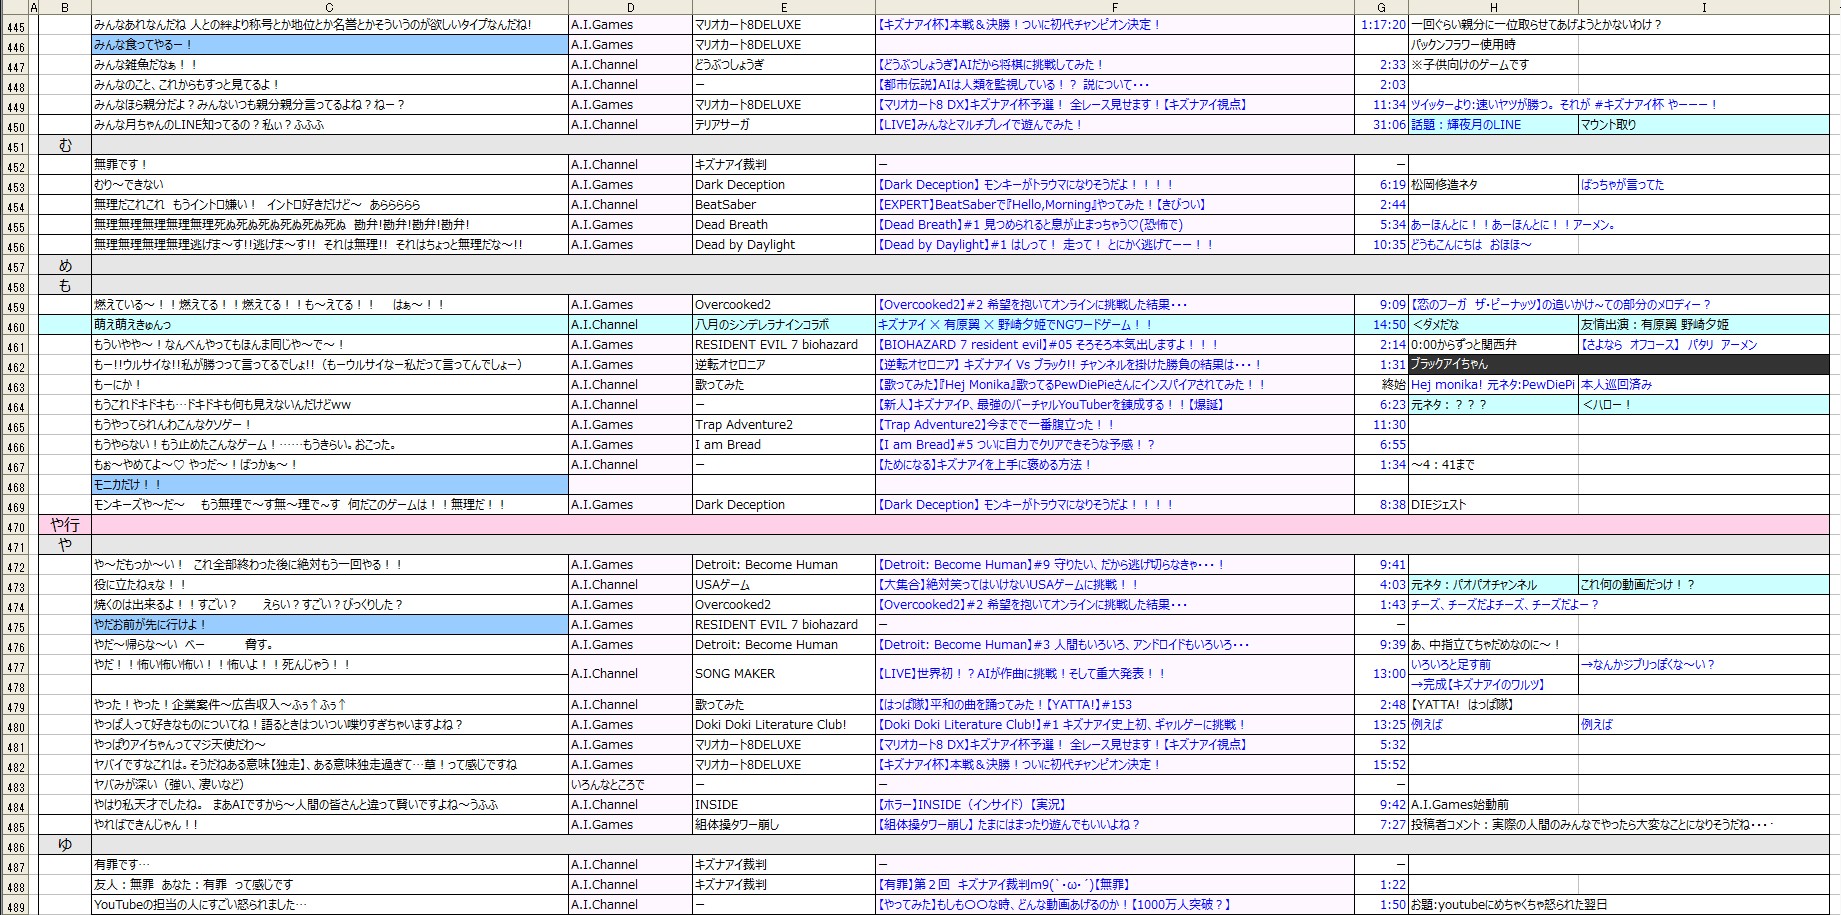Click cell 無罪です！

329,165
